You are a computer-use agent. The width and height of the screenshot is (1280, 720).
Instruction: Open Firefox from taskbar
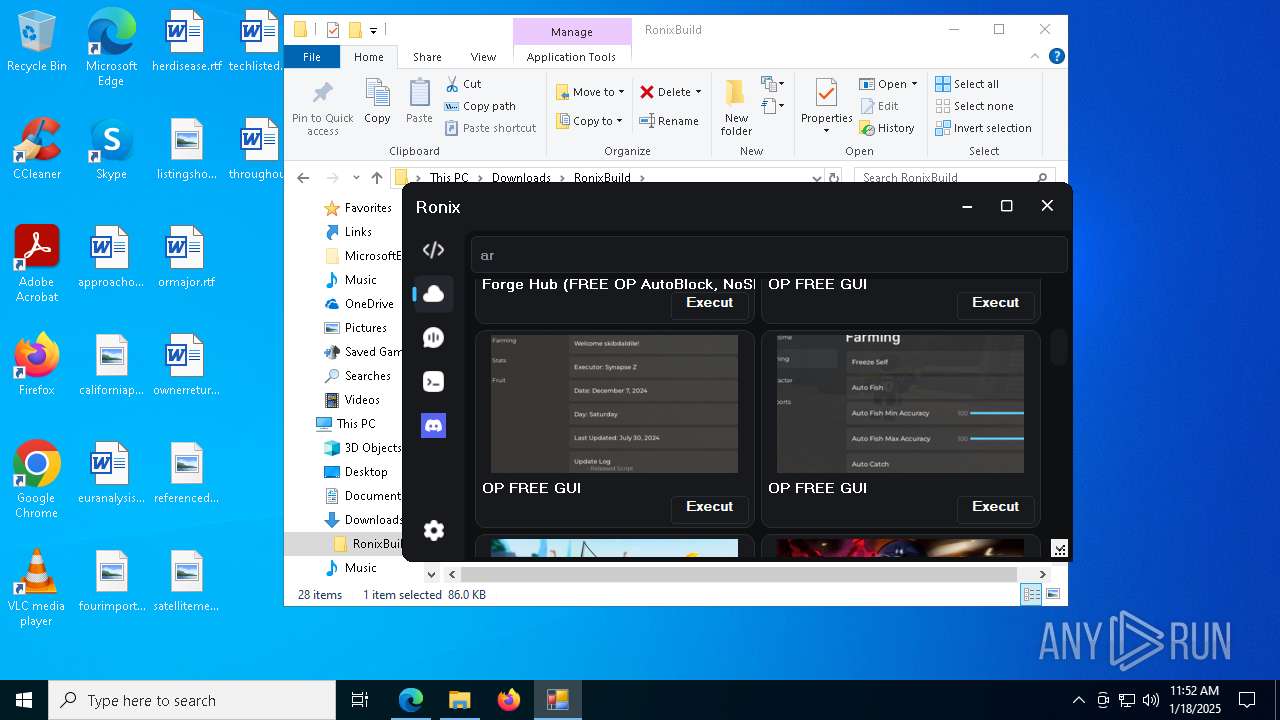pos(509,700)
